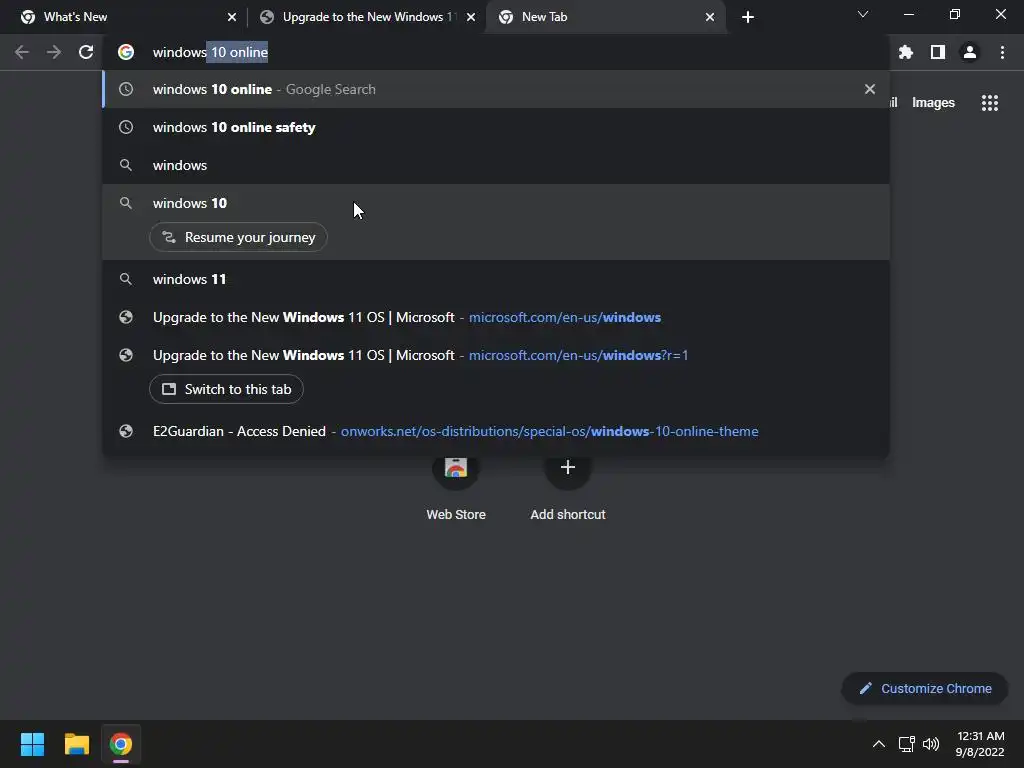Open the Web Store shortcut
The width and height of the screenshot is (1024, 768).
[456, 487]
